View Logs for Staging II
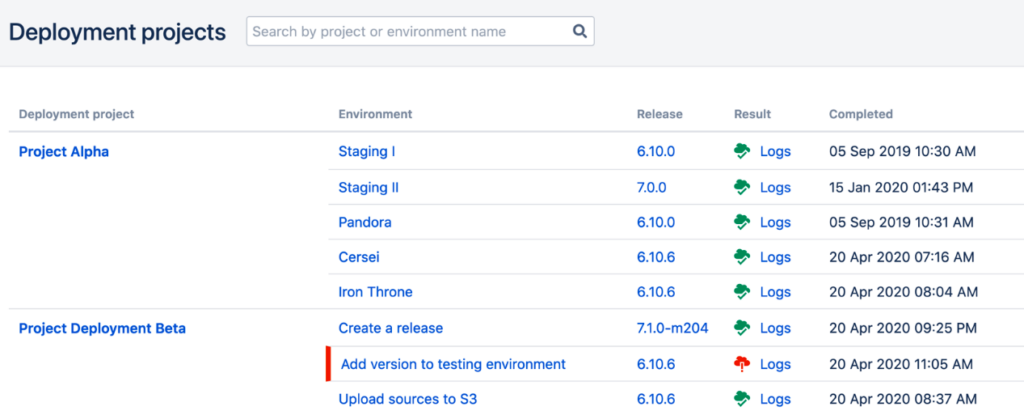This screenshot has width=1024, height=411. [775, 188]
